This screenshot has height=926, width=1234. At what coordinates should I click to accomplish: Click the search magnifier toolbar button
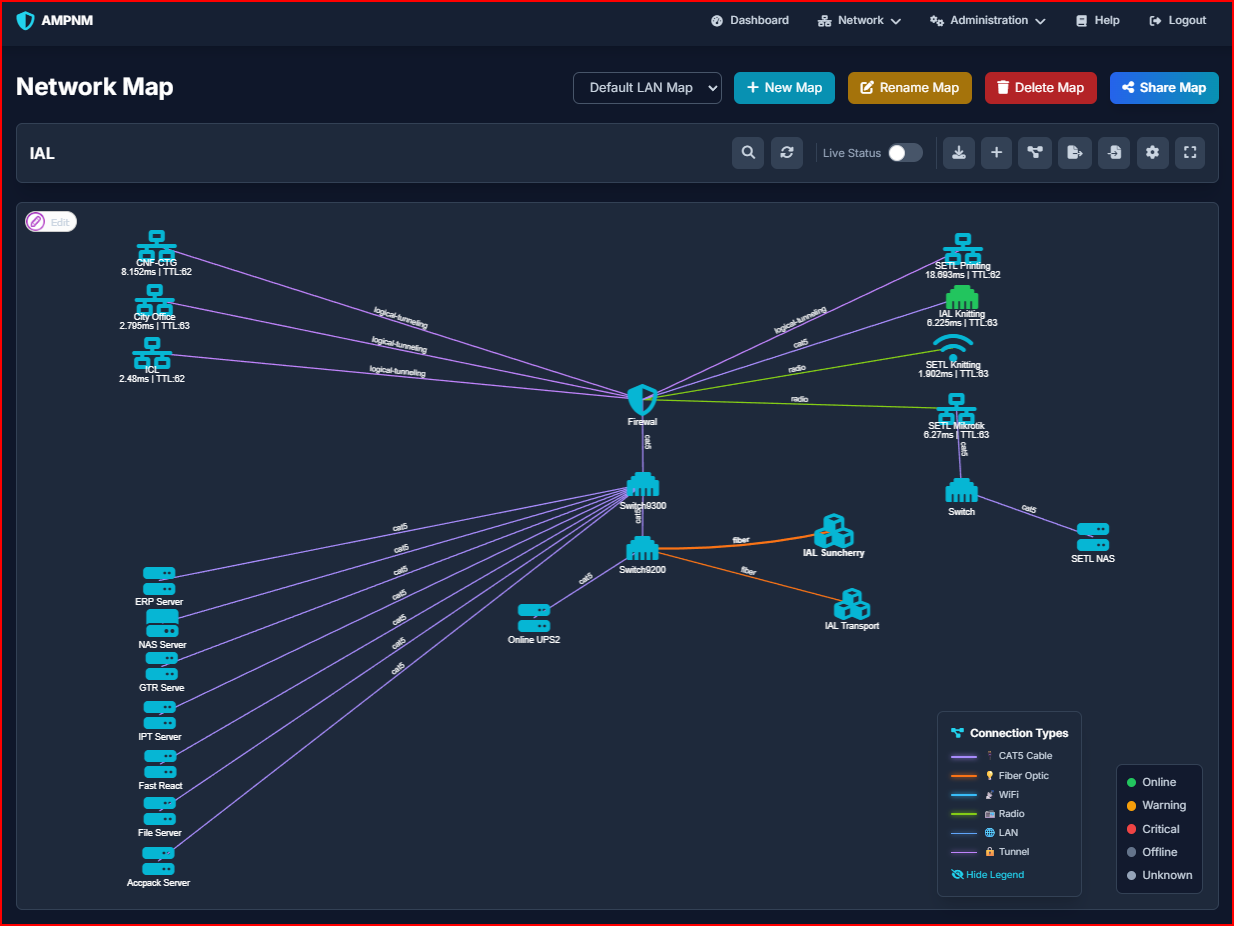coord(748,153)
